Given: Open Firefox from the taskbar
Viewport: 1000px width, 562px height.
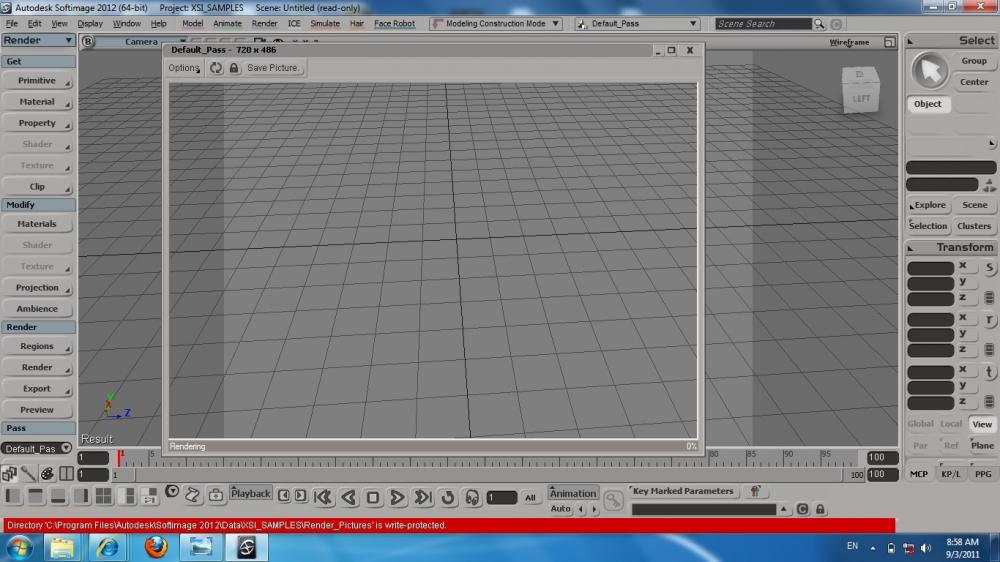Looking at the screenshot, I should click(155, 547).
